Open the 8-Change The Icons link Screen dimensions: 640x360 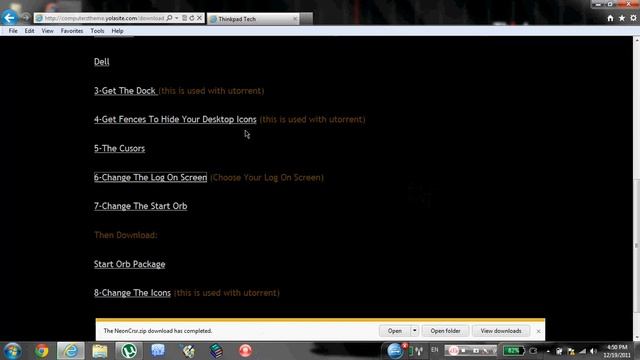pos(132,293)
